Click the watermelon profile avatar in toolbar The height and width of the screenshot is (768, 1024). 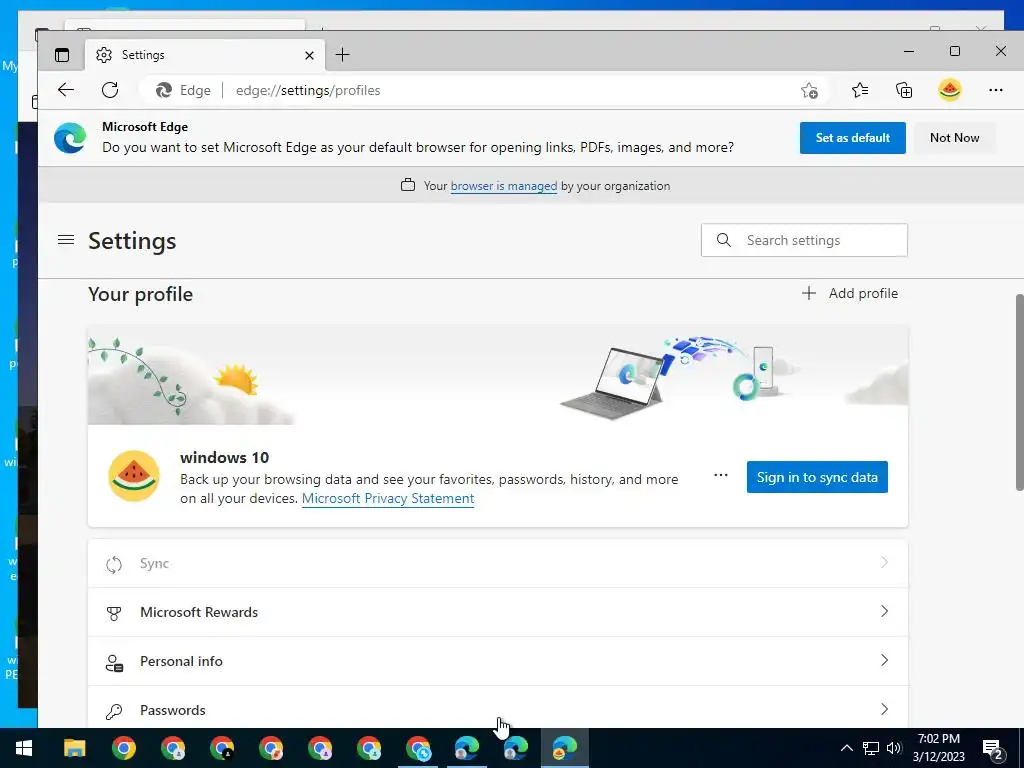(x=950, y=90)
